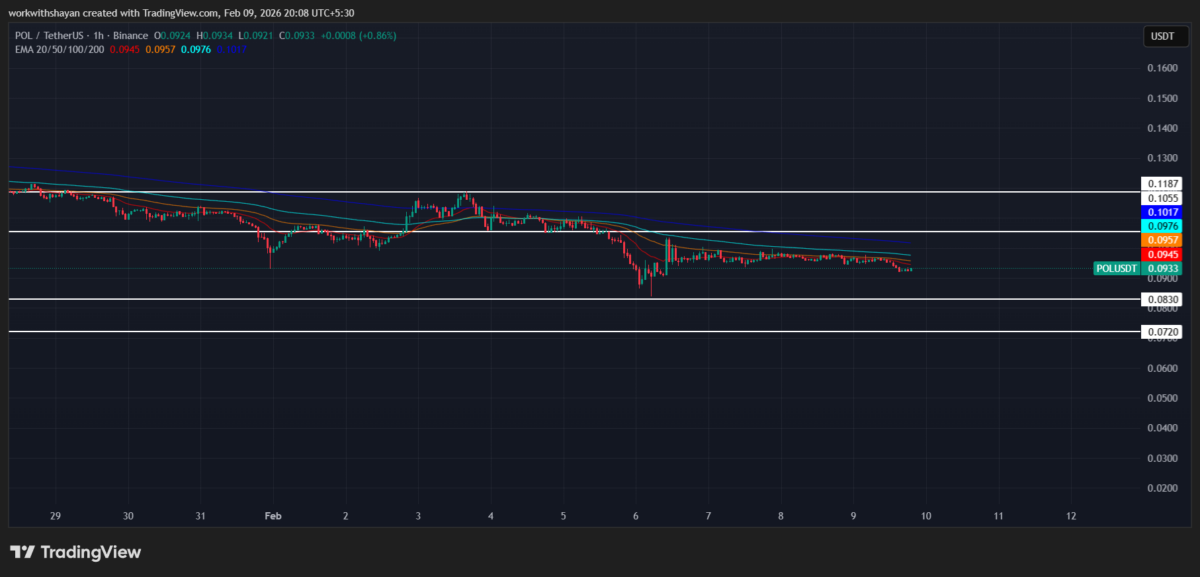The width and height of the screenshot is (1200, 577).
Task: Click the 0.1187 resistance price label
Action: [x=1163, y=183]
